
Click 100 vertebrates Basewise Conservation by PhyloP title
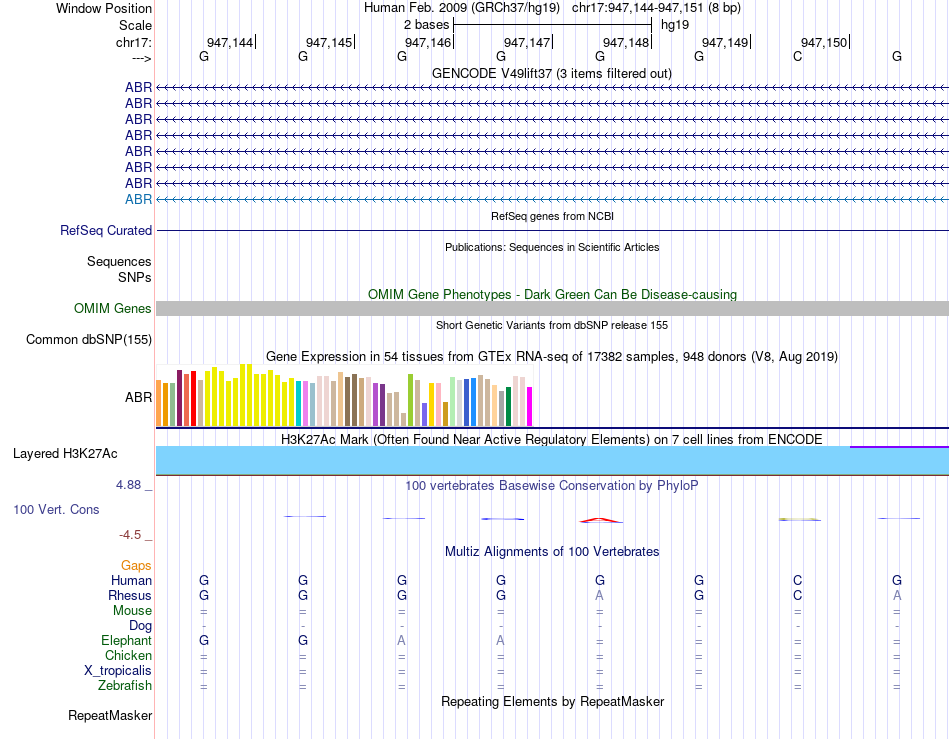pyautogui.click(x=551, y=485)
